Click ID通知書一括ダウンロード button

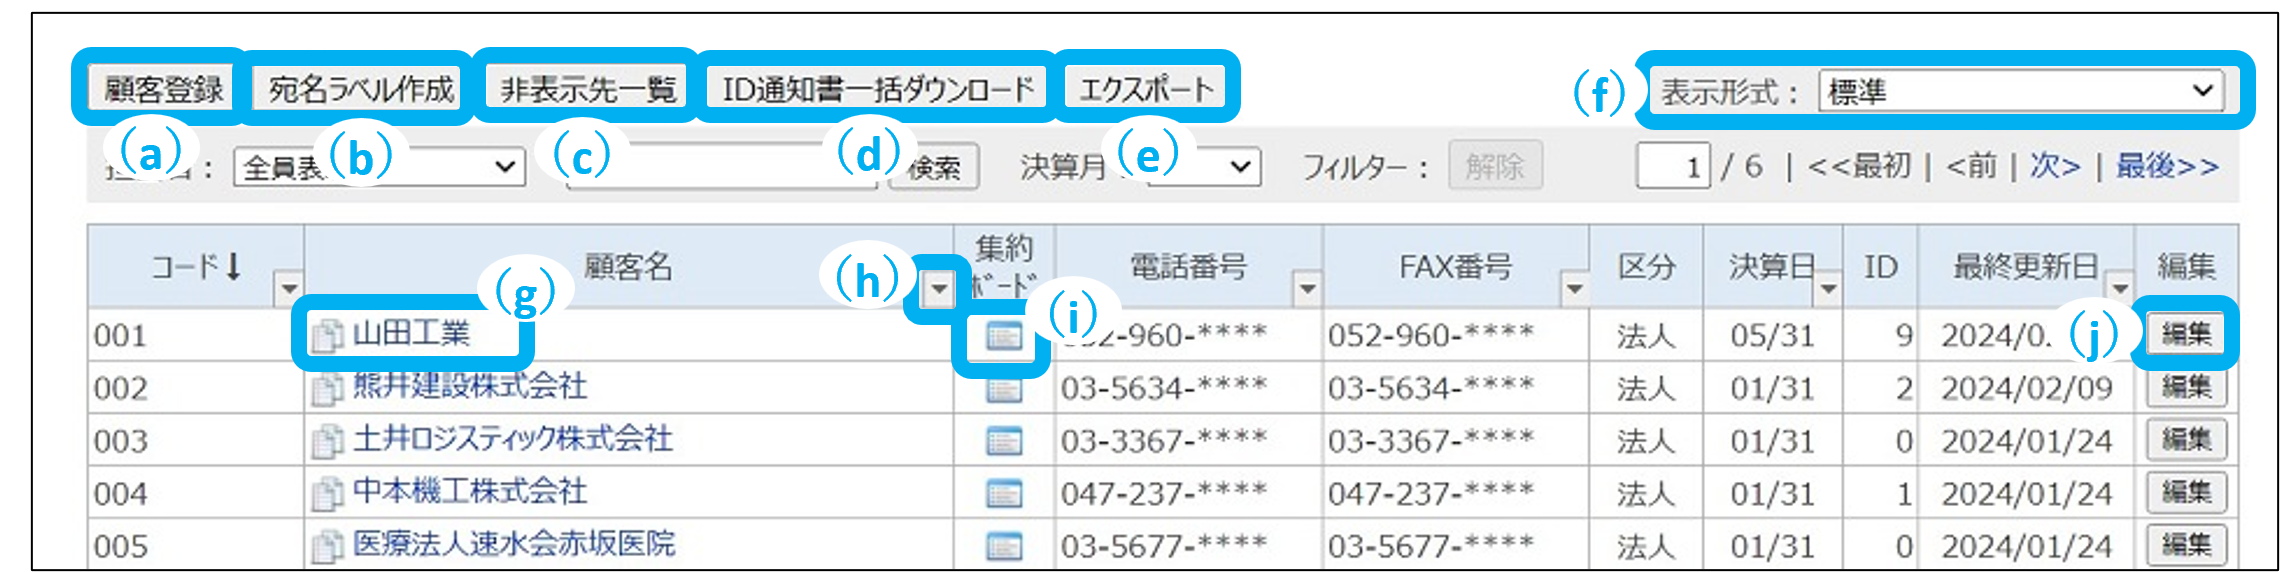pos(877,89)
